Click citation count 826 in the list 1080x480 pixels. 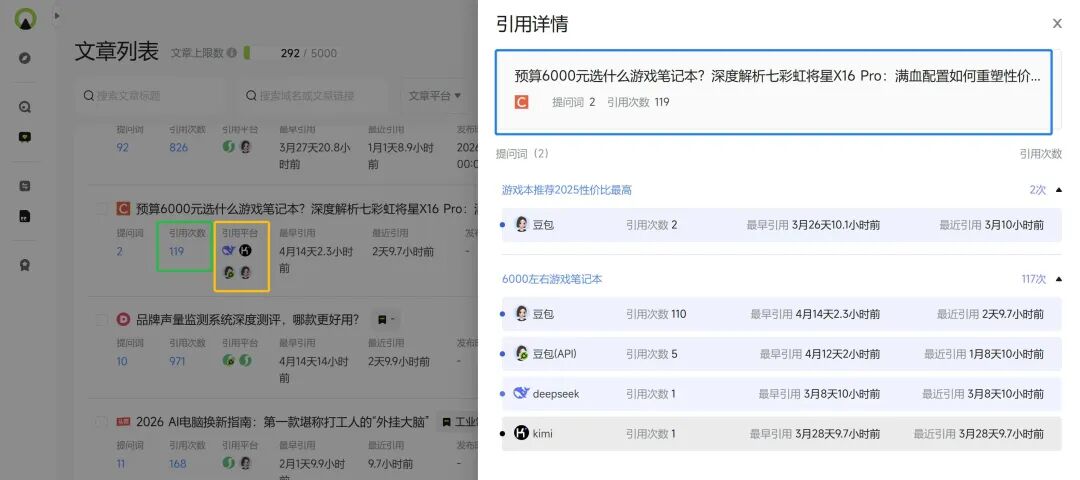(178, 147)
